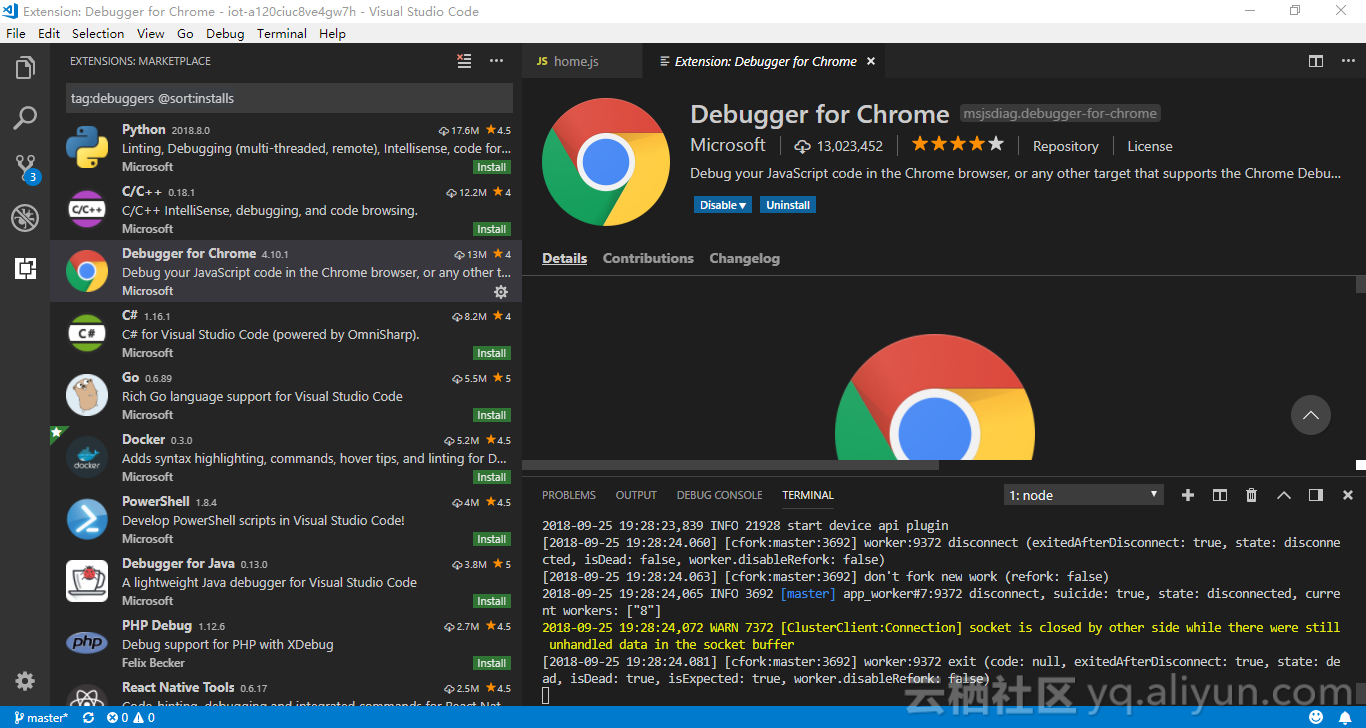The height and width of the screenshot is (728, 1366).
Task: Open the Selection menu
Action: [x=98, y=33]
